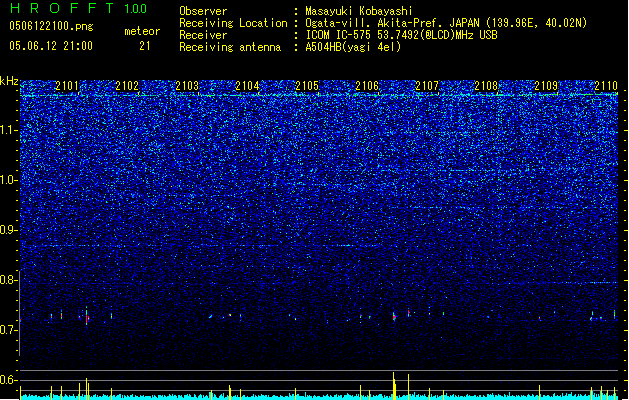Click the 0.6 frequency axis label
The width and height of the screenshot is (629, 400).
8,380
